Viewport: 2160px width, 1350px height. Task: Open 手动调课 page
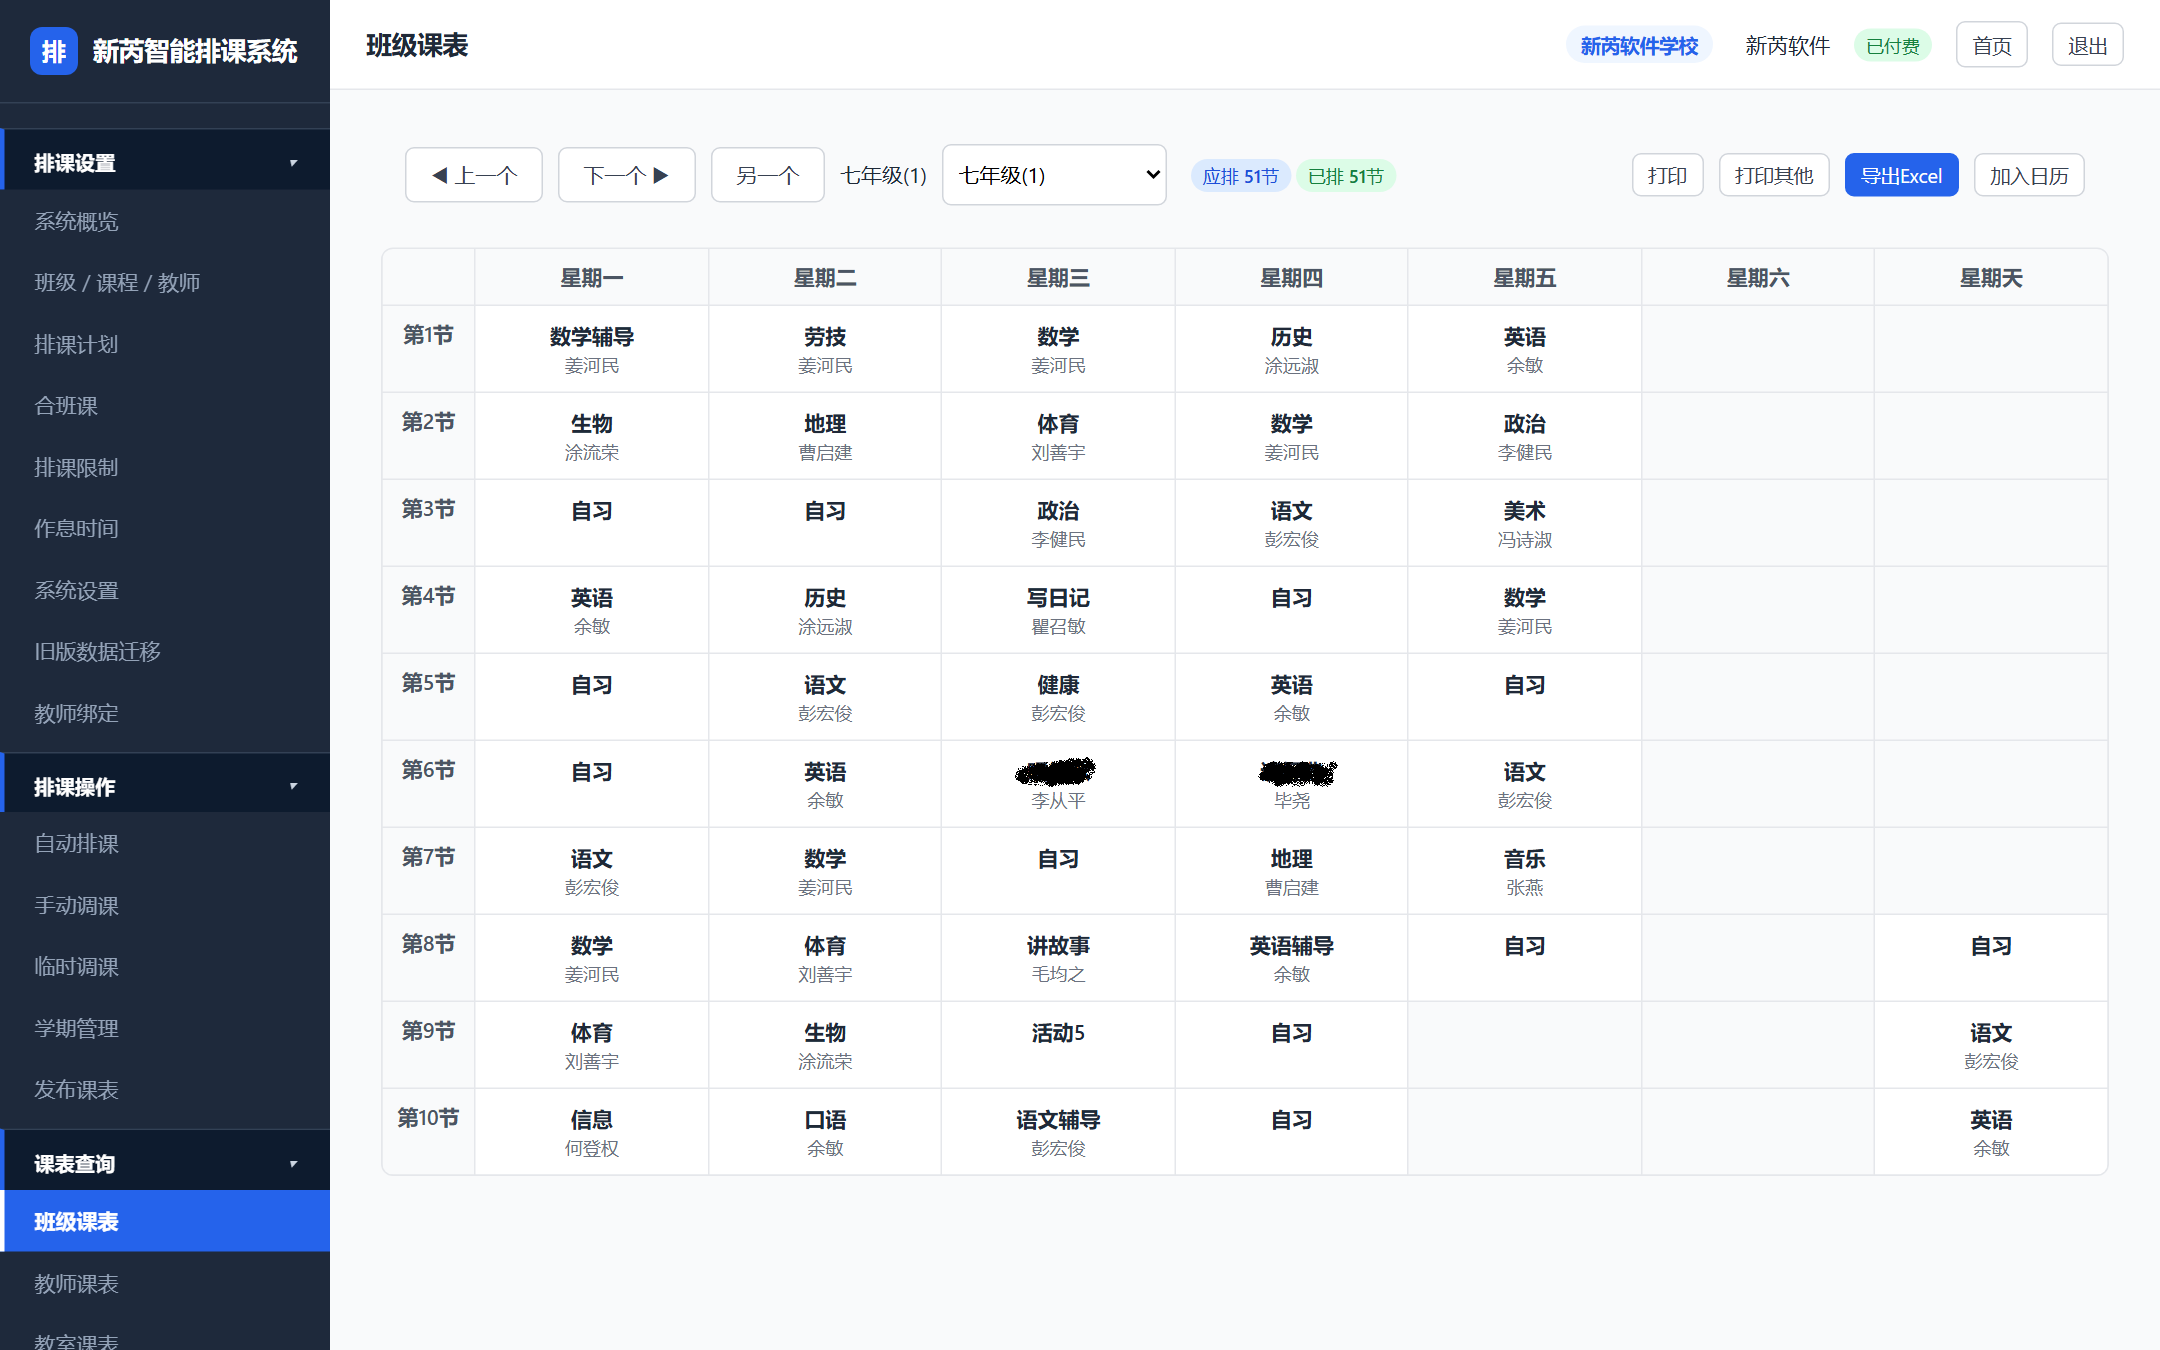pyautogui.click(x=165, y=906)
